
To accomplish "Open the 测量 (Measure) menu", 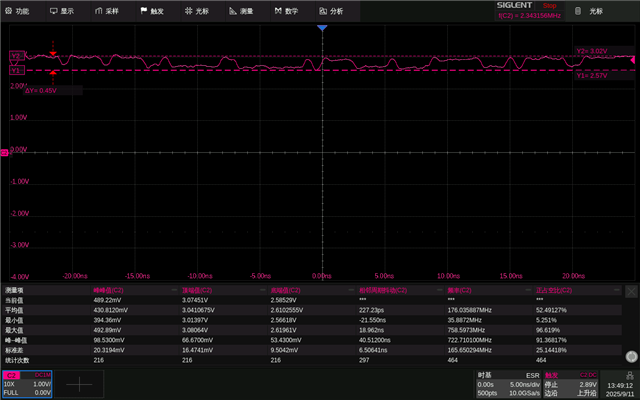I will [241, 11].
